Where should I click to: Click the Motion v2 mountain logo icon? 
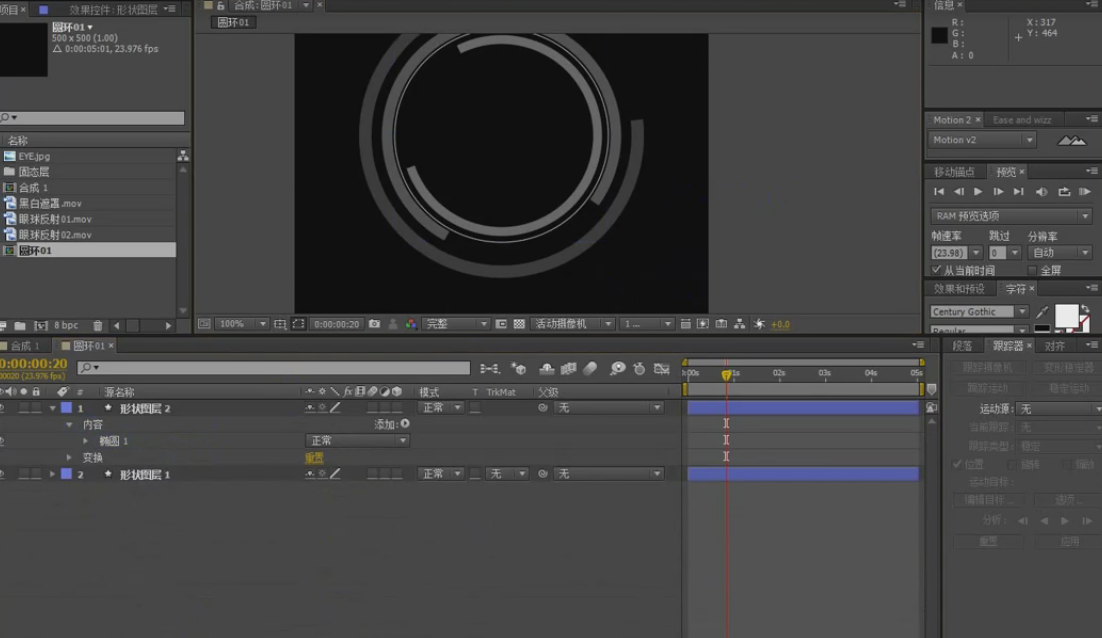[1071, 141]
